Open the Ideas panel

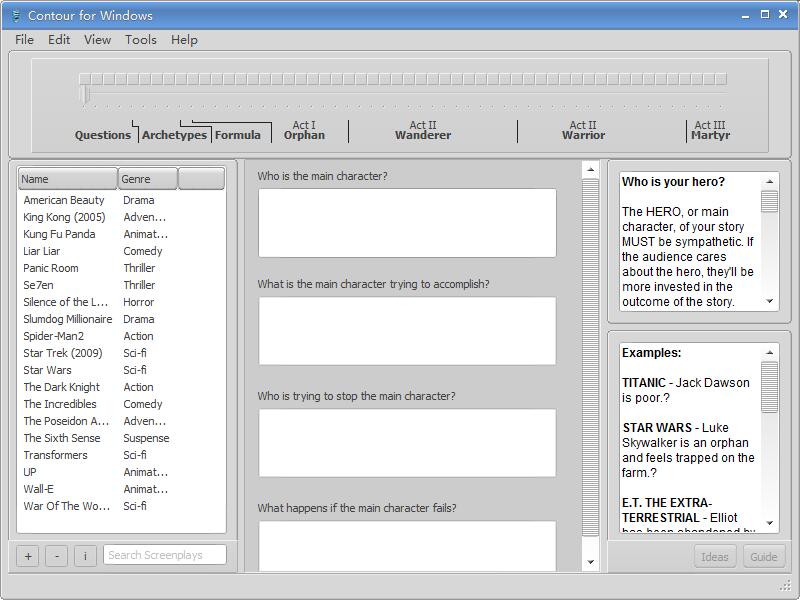714,556
